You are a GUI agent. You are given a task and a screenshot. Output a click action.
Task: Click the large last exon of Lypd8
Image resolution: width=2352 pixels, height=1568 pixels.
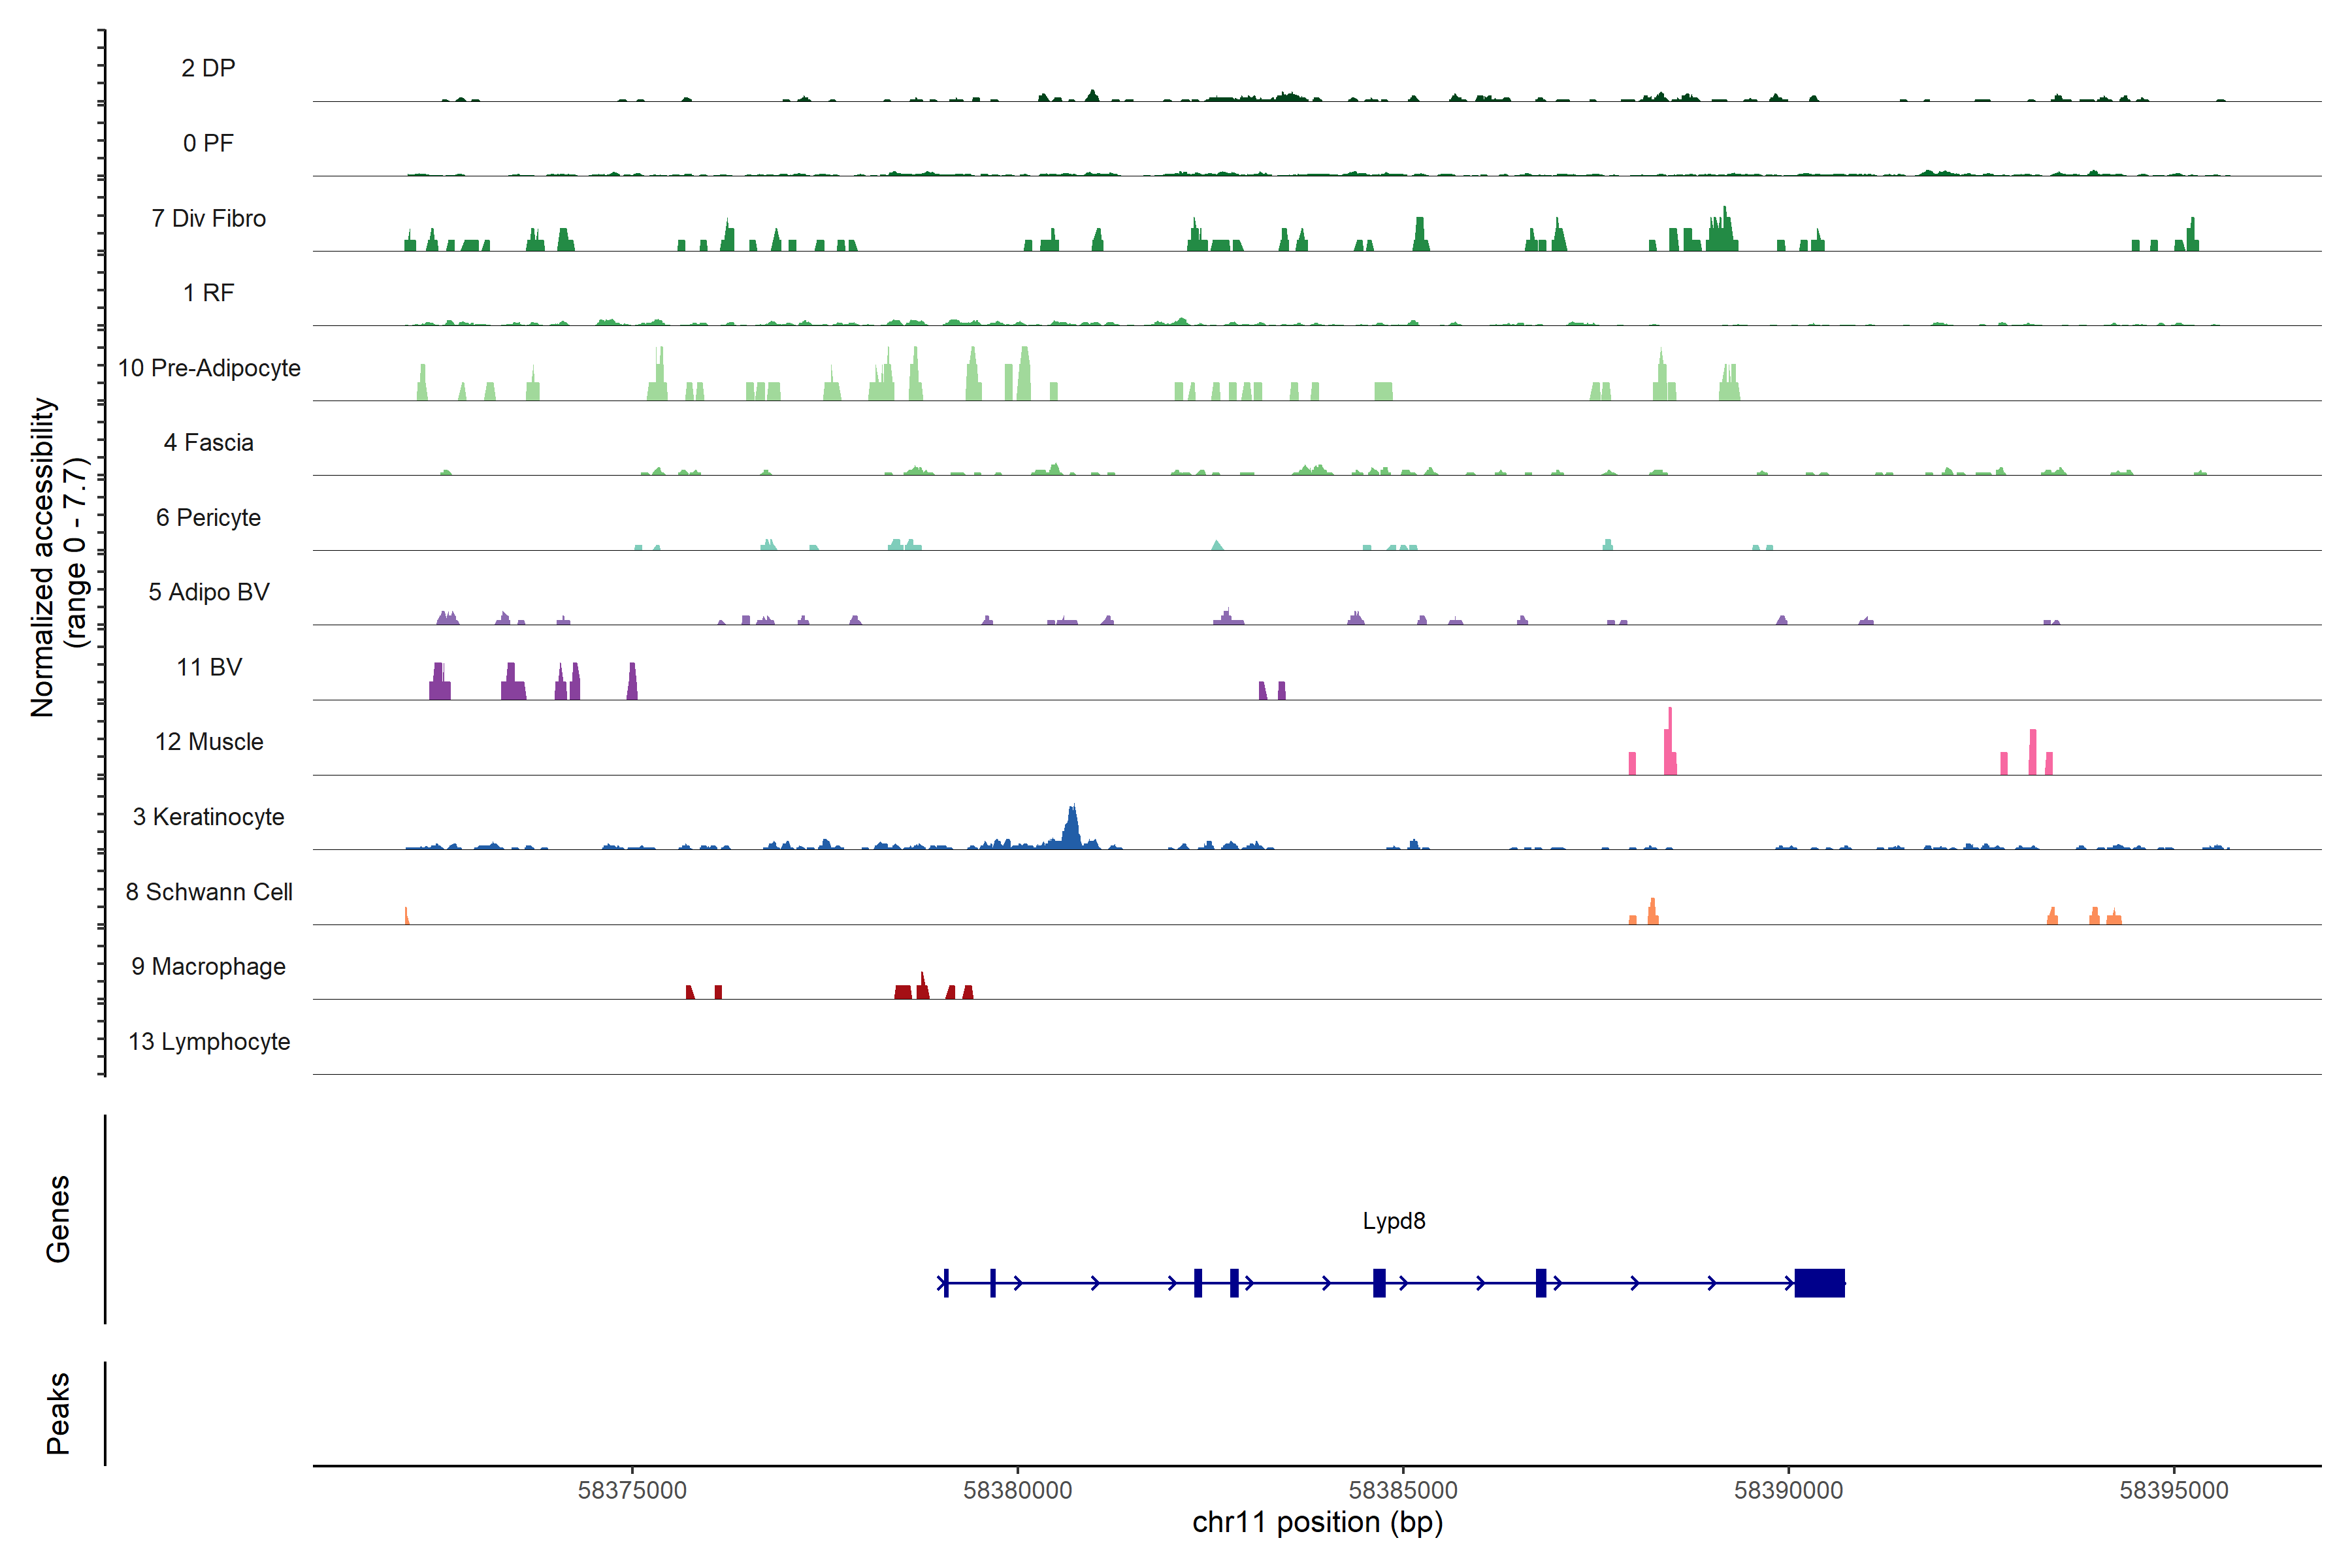coord(1819,1283)
